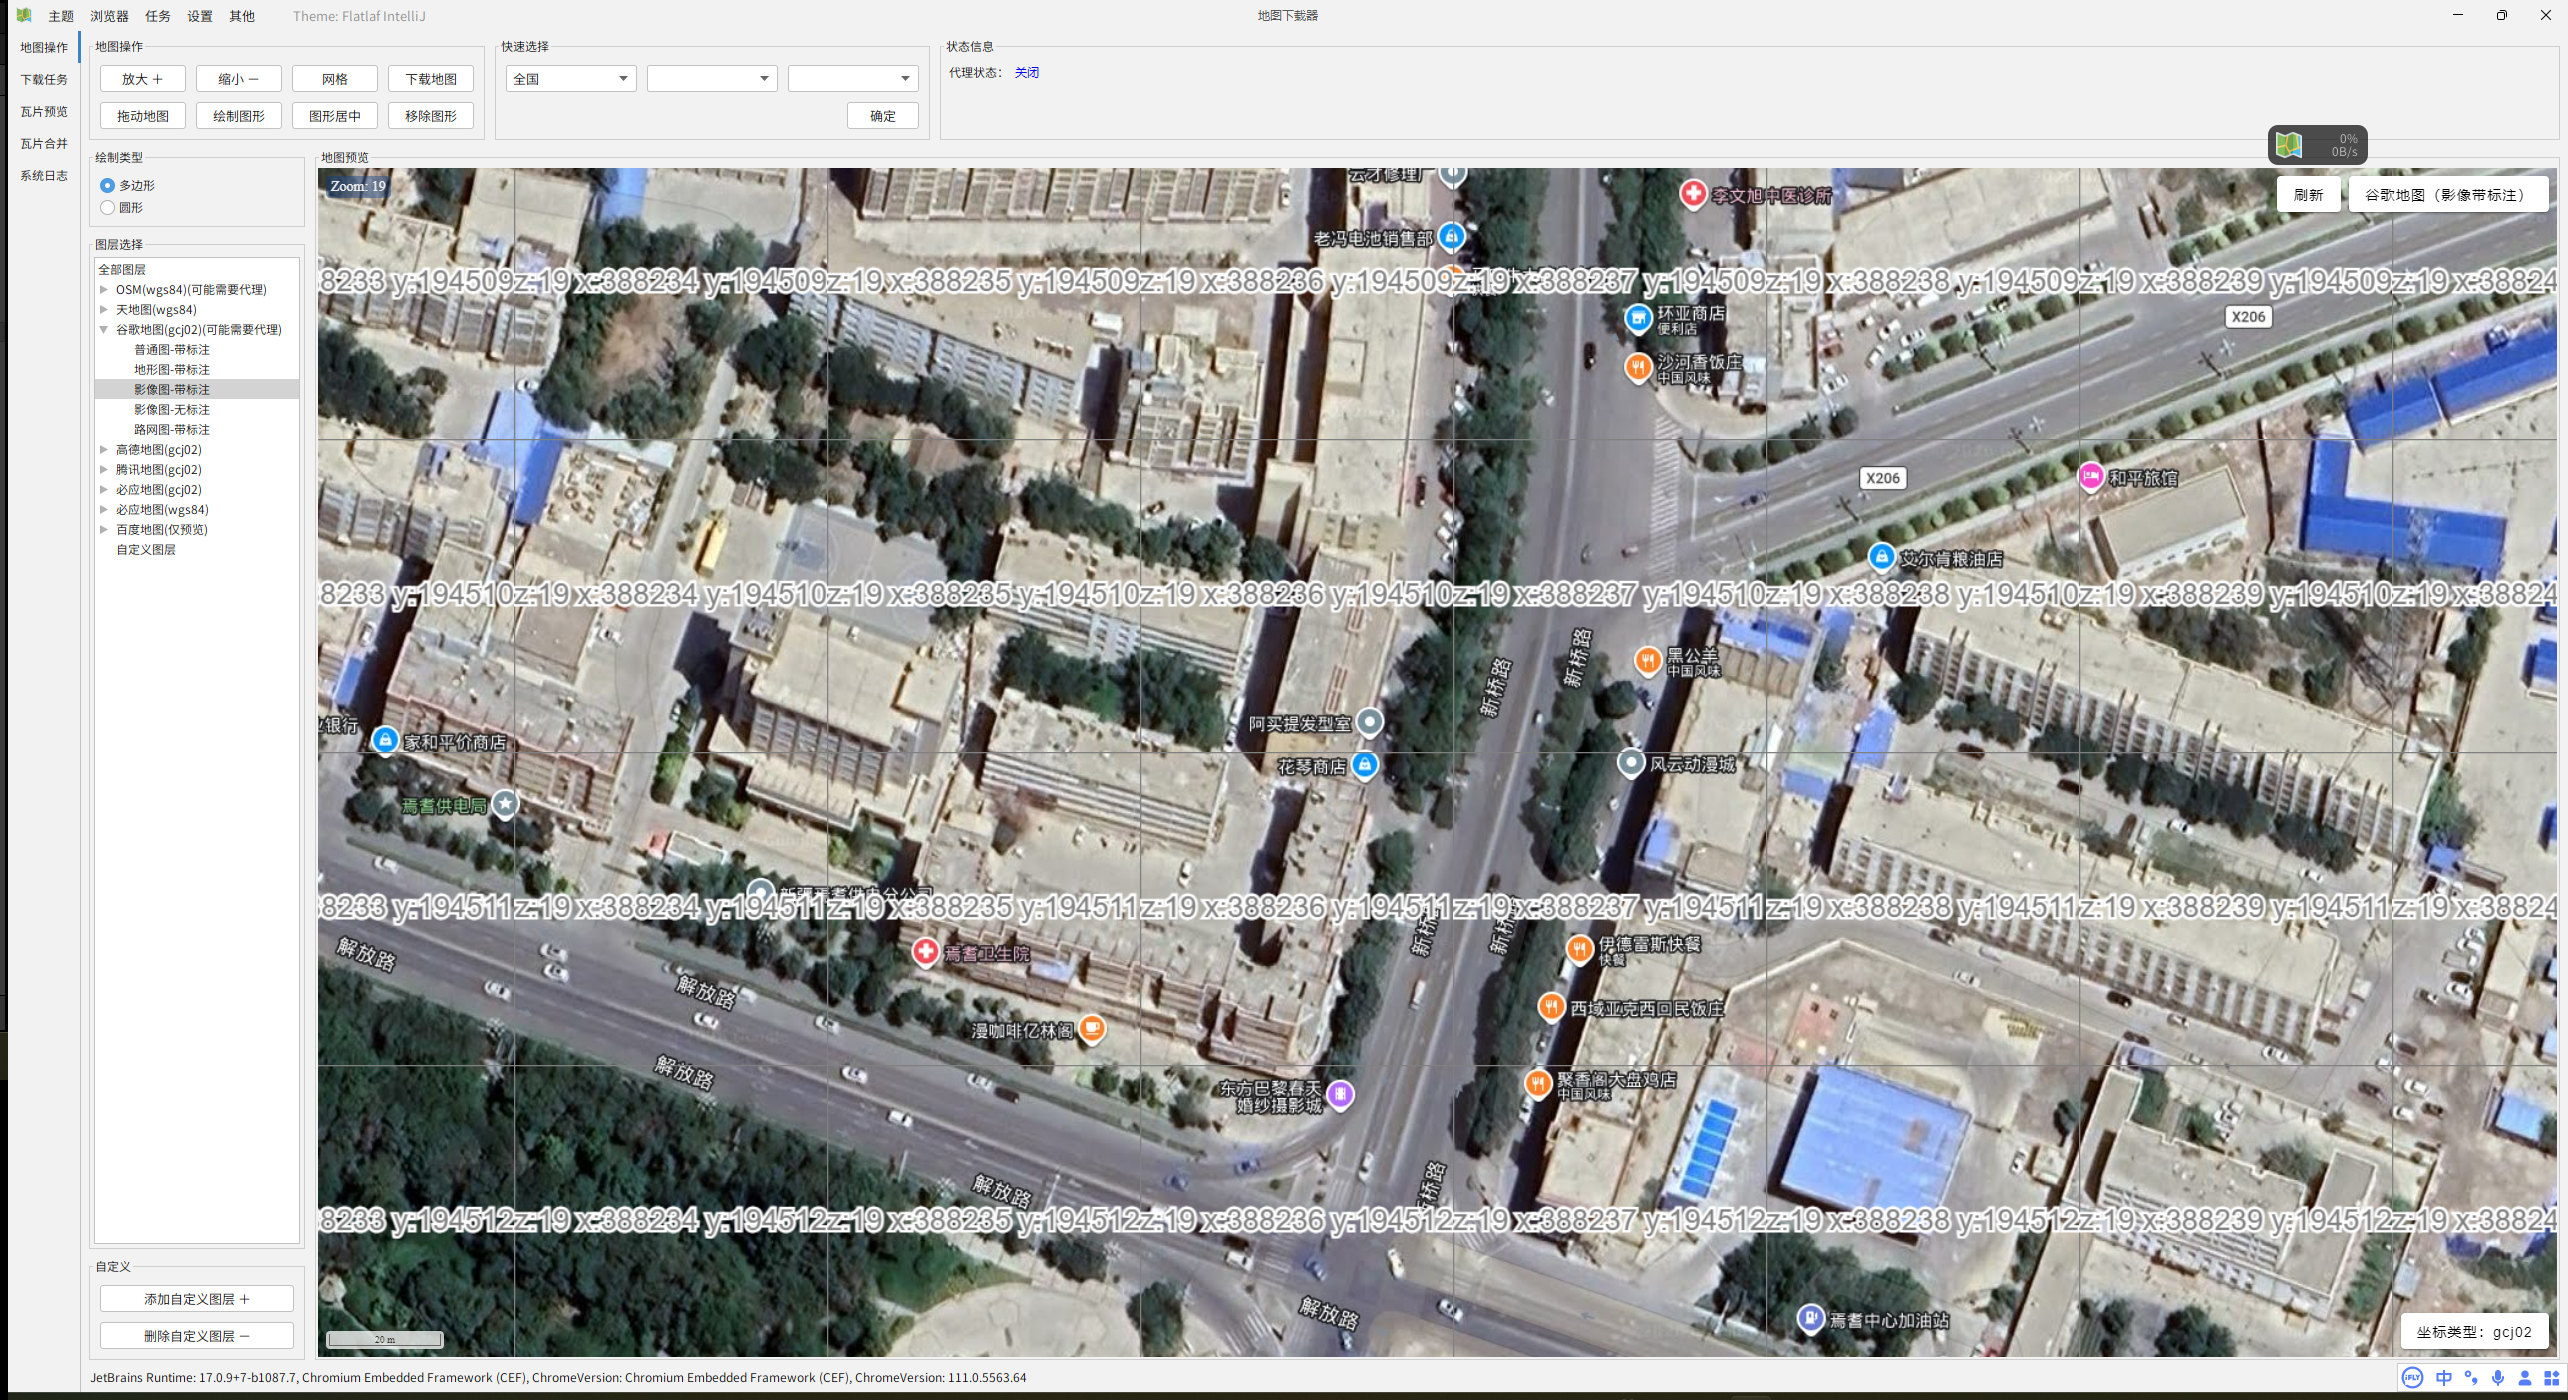This screenshot has width=2568, height=1400.
Task: Click the microphone voice input icon
Action: coord(2498,1378)
